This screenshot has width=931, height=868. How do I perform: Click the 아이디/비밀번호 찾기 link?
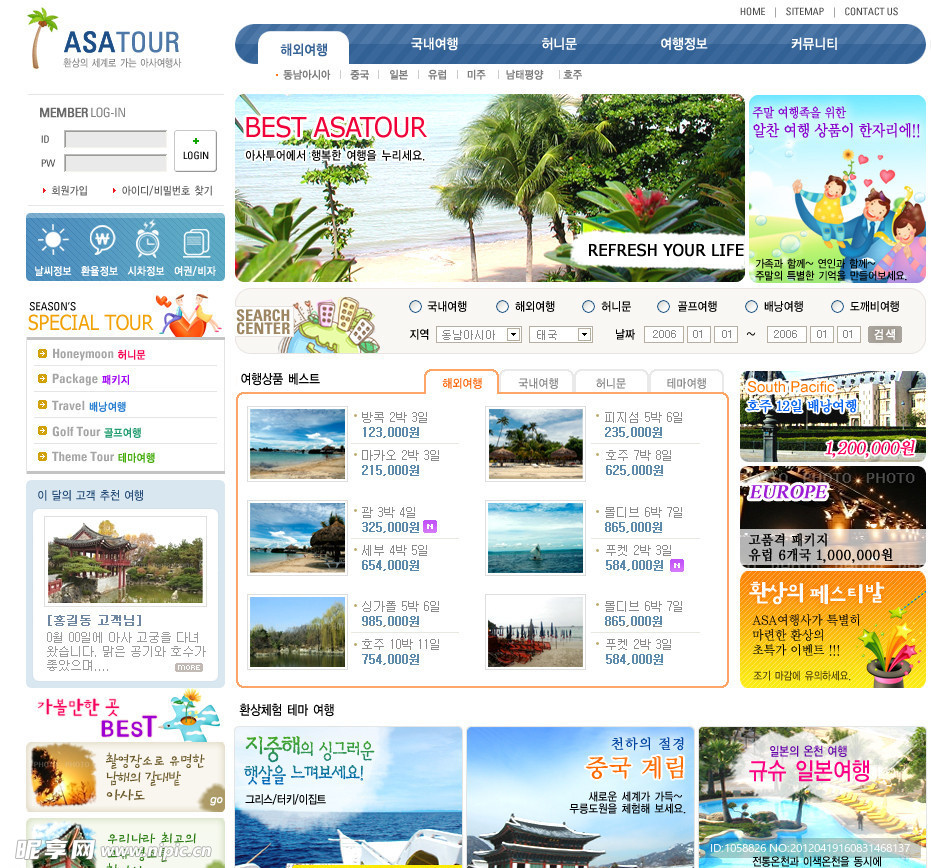[167, 190]
